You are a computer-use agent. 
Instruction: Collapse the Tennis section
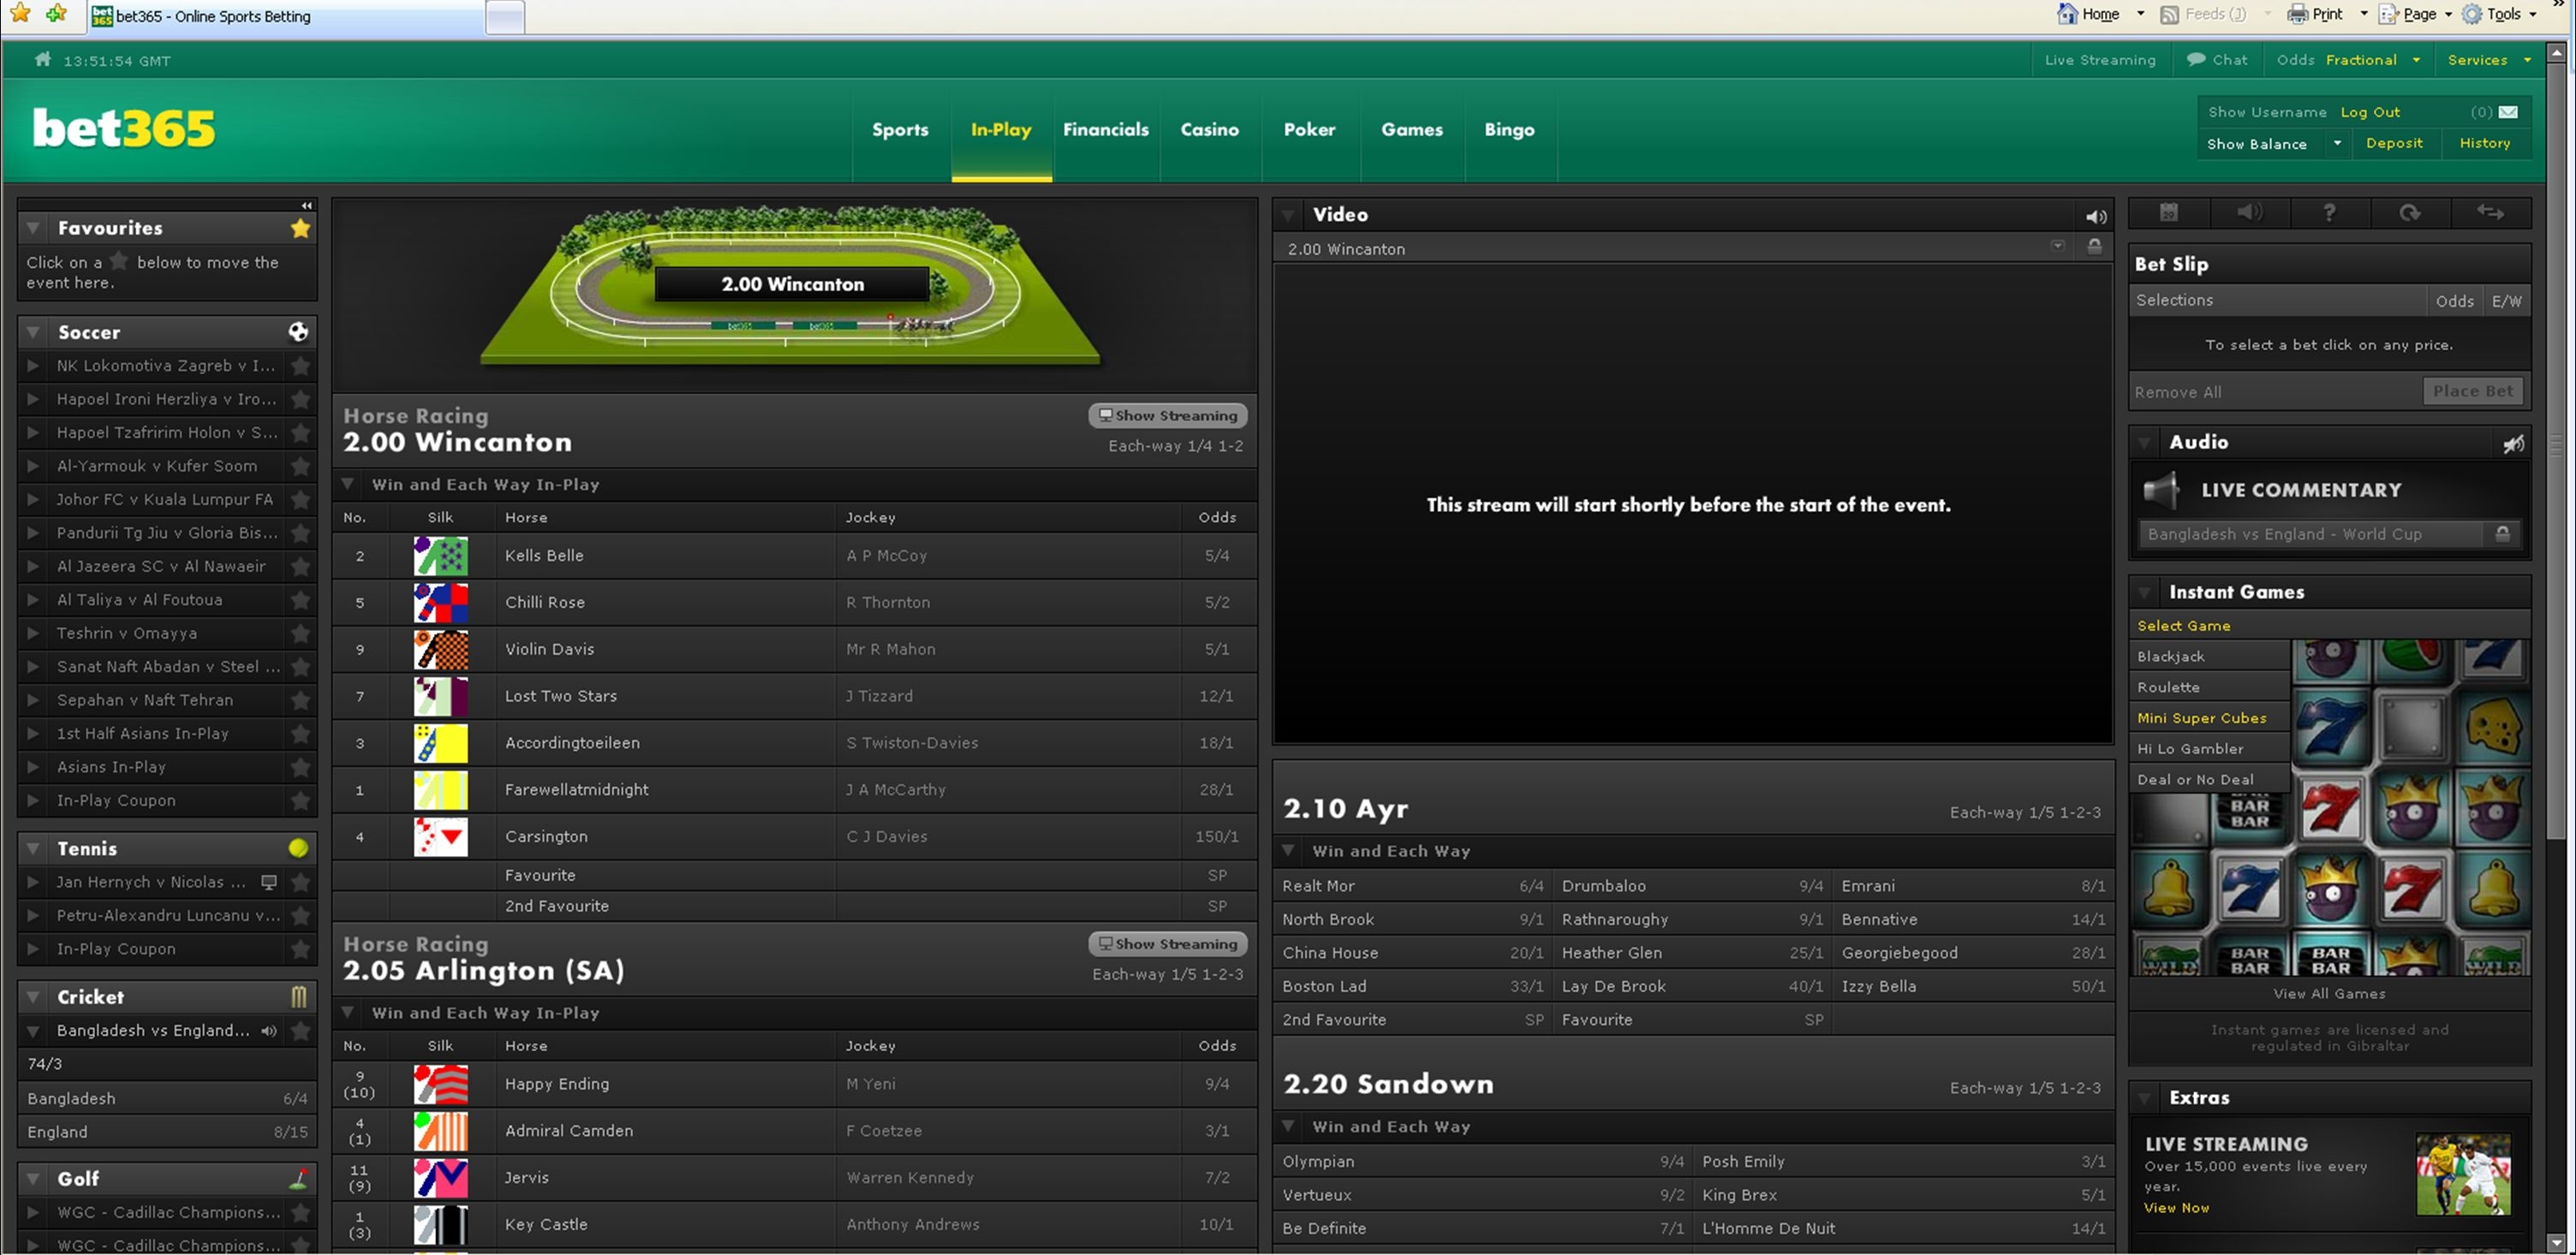pos(33,848)
